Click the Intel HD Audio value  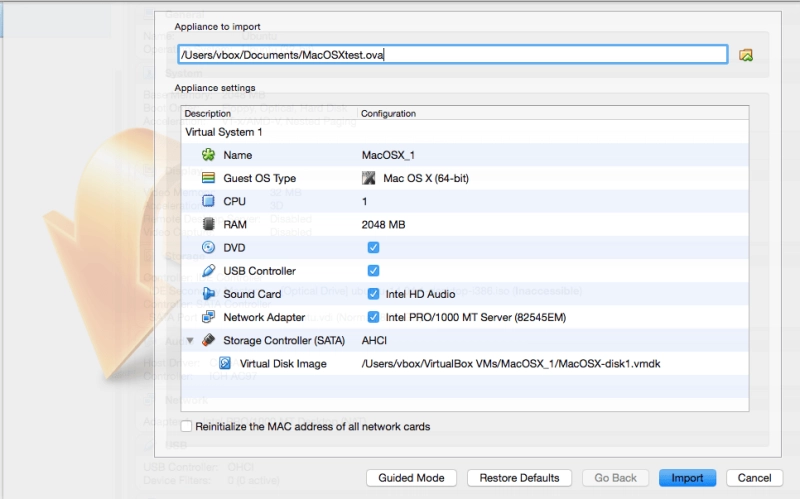(420, 294)
